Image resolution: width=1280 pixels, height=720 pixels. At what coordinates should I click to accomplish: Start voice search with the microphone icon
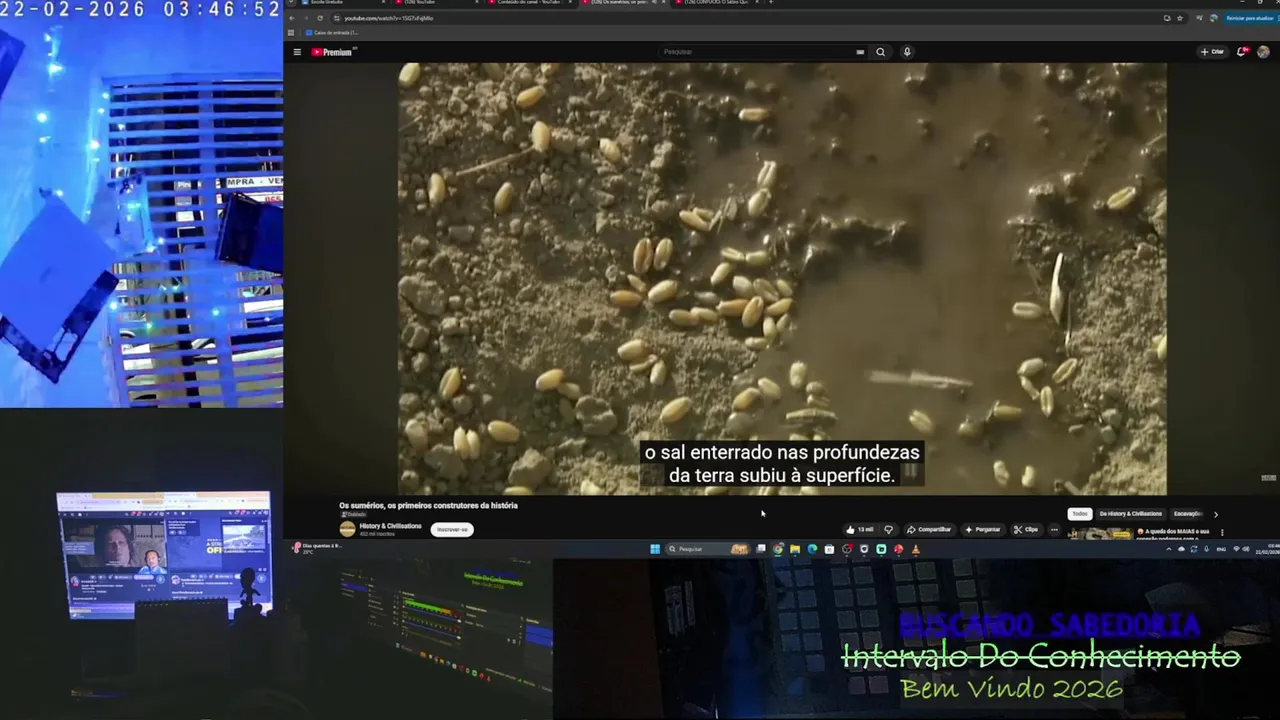coord(907,52)
